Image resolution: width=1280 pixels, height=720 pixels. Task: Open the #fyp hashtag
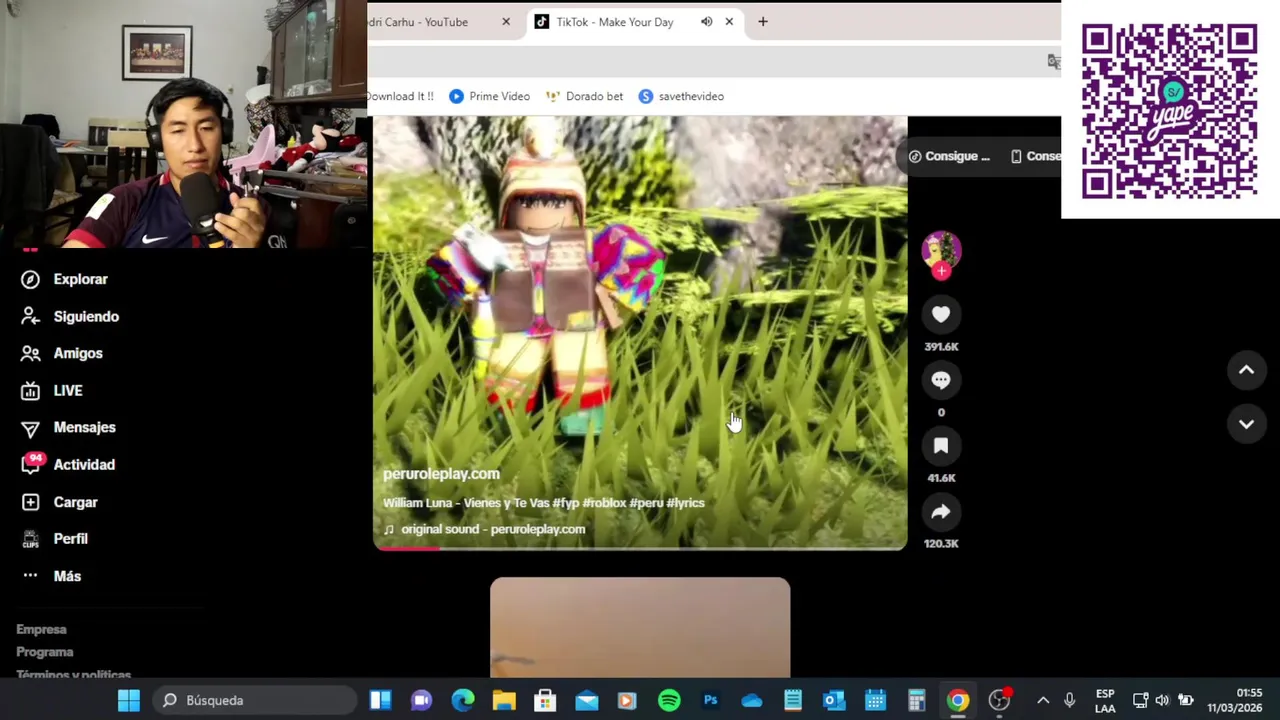pyautogui.click(x=566, y=503)
